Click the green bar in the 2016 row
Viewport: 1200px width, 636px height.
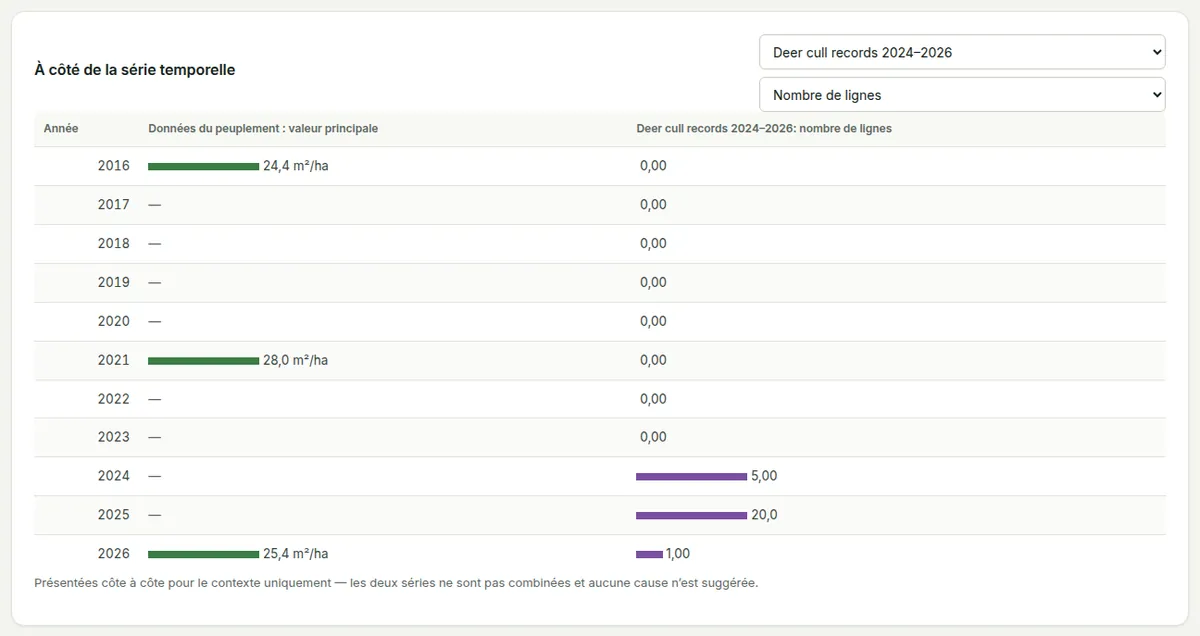tap(203, 166)
